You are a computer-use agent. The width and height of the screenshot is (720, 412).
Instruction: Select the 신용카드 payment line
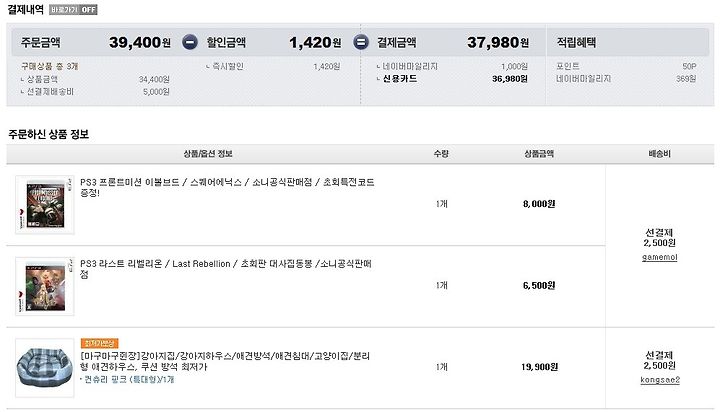coord(452,79)
